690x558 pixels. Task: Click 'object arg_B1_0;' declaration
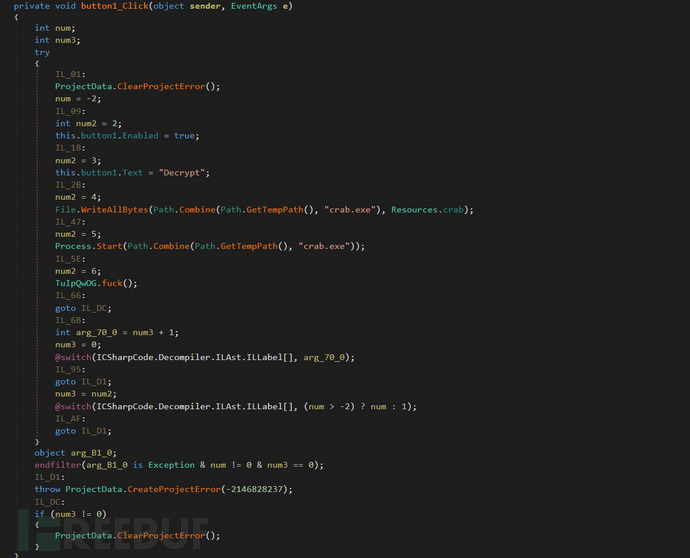pos(76,453)
